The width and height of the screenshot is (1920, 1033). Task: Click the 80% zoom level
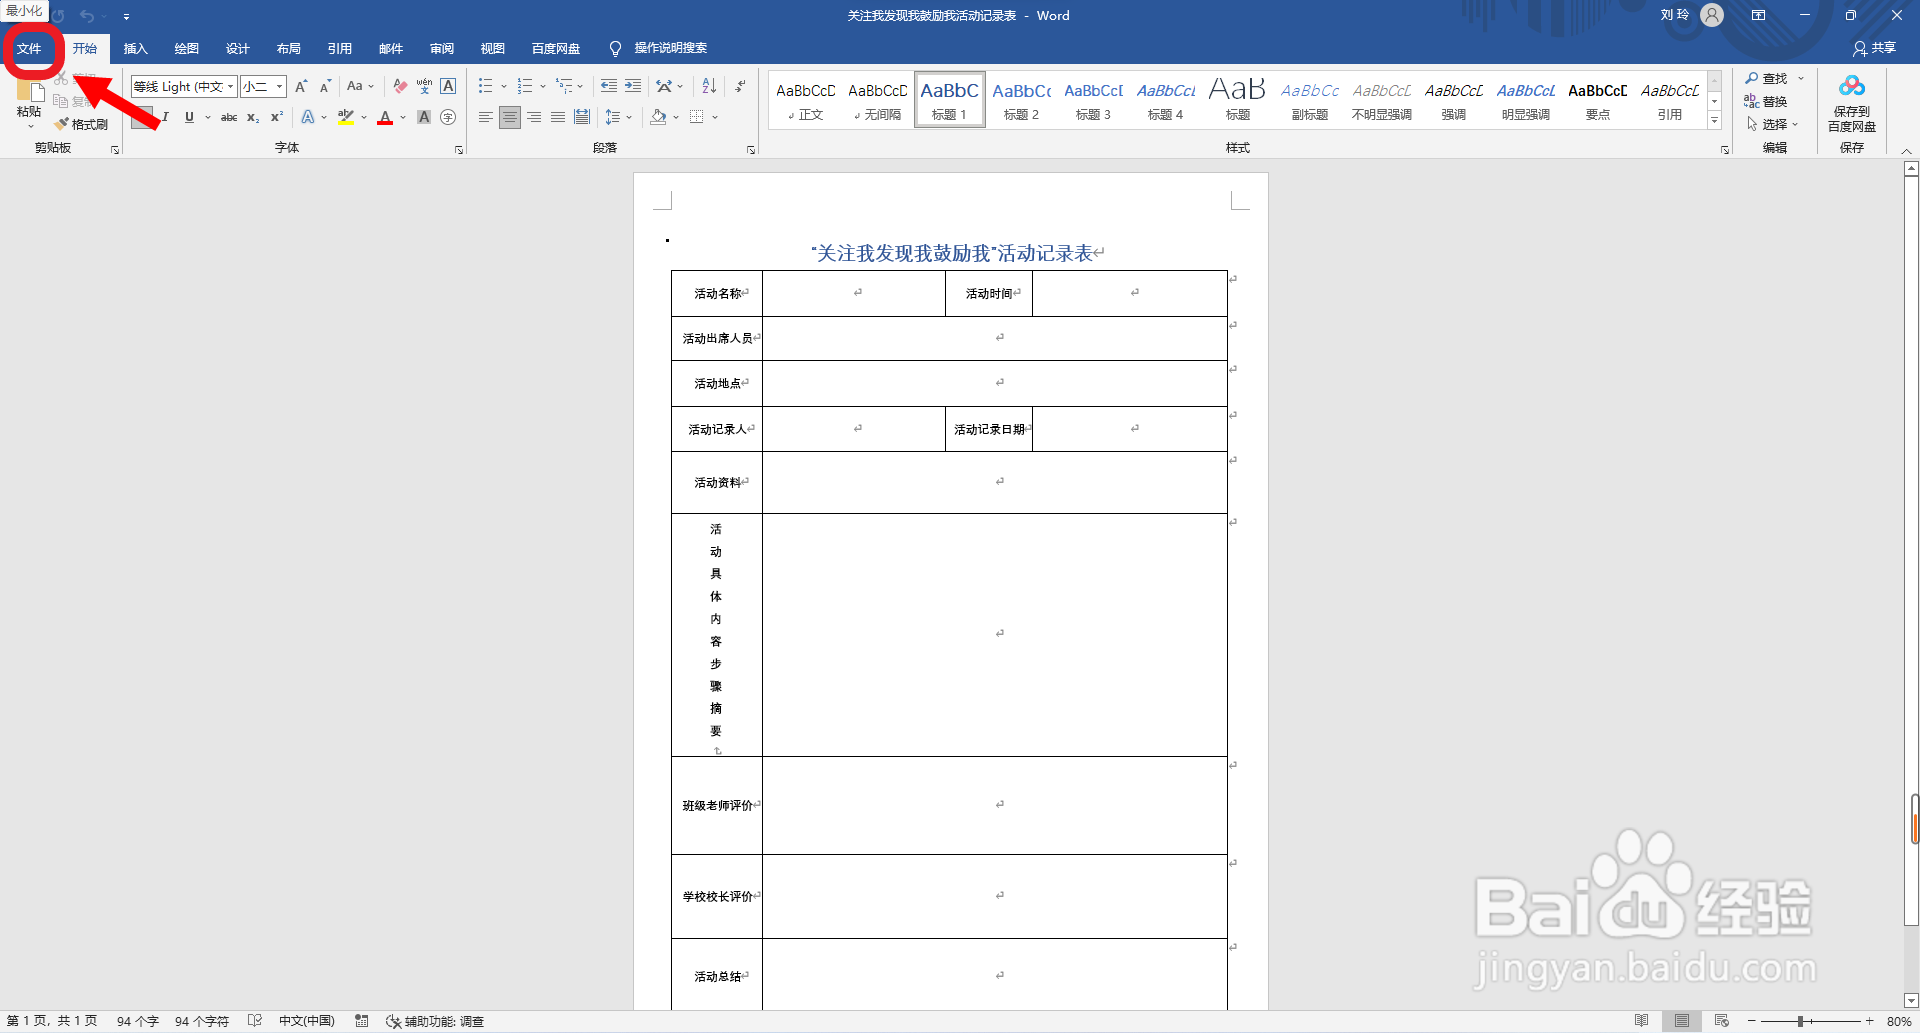[1899, 1021]
